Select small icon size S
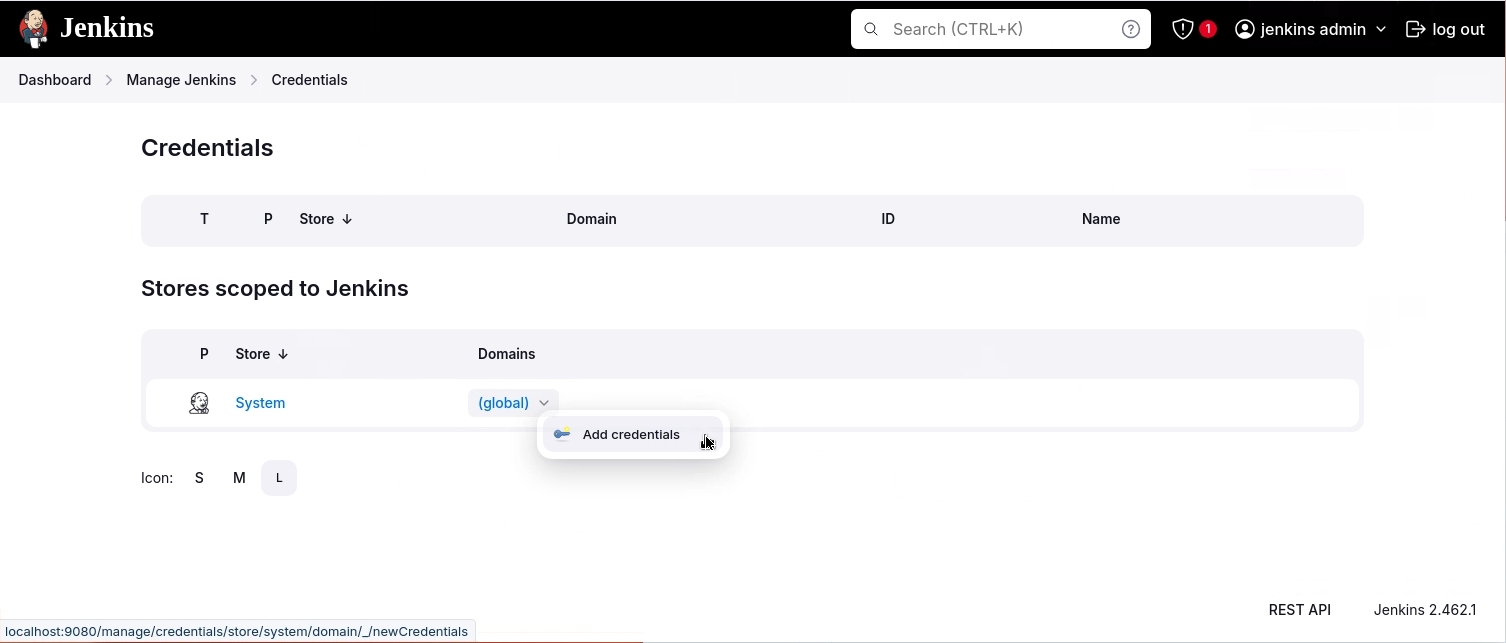The image size is (1506, 643). click(x=199, y=478)
